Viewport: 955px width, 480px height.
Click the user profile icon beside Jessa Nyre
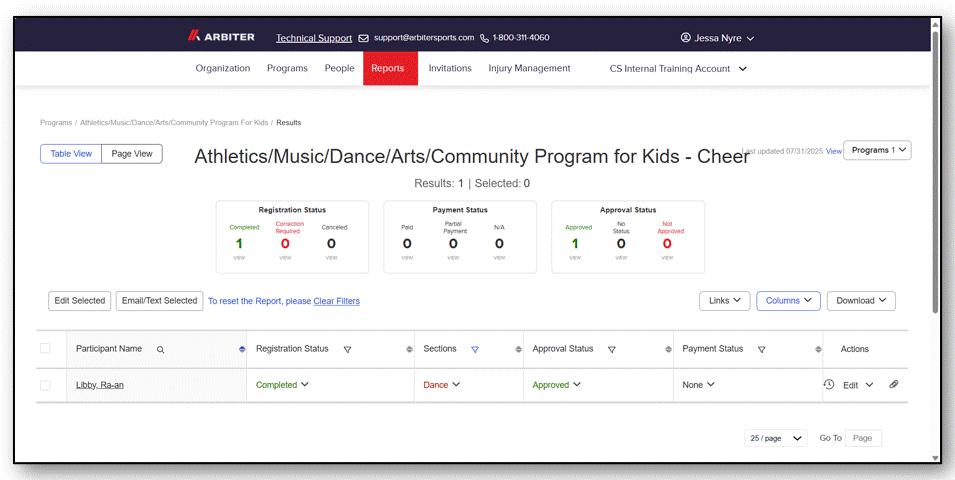click(x=685, y=38)
